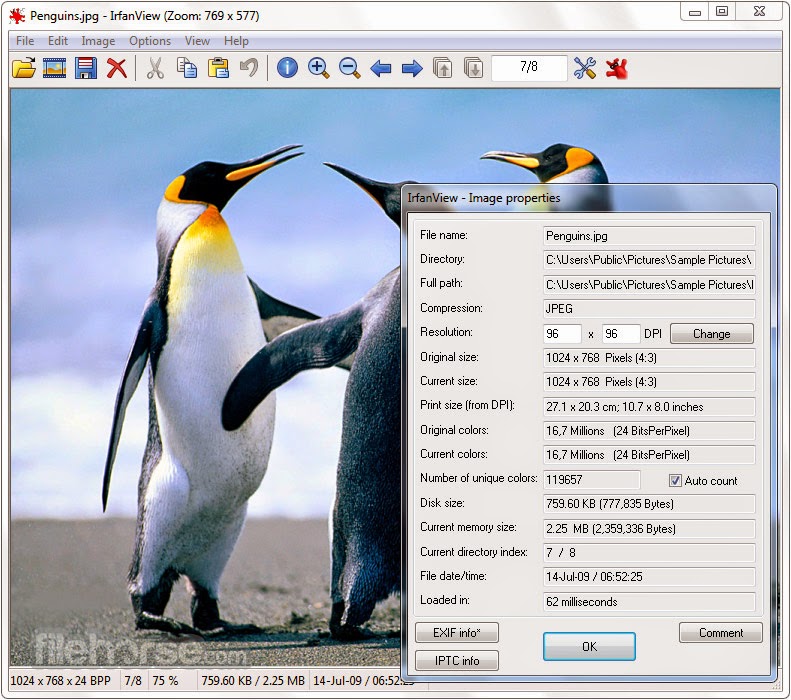
Task: Click the Compression value JPEG
Action: tap(649, 309)
